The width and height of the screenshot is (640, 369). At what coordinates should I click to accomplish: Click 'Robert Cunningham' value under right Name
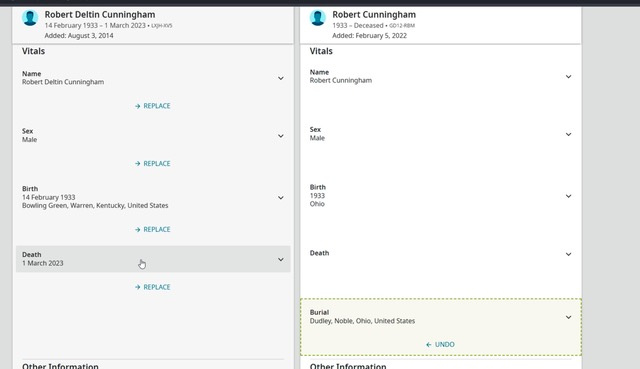tap(341, 80)
